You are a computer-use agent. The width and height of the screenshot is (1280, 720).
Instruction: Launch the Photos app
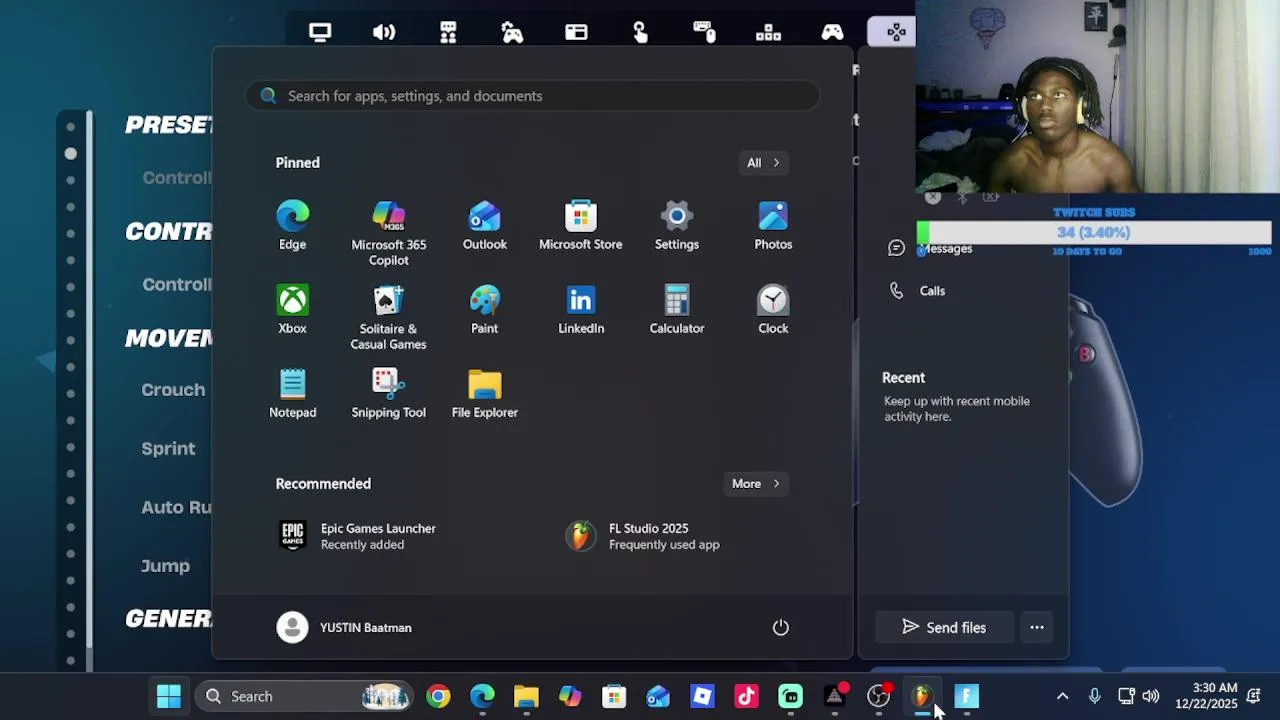point(773,226)
